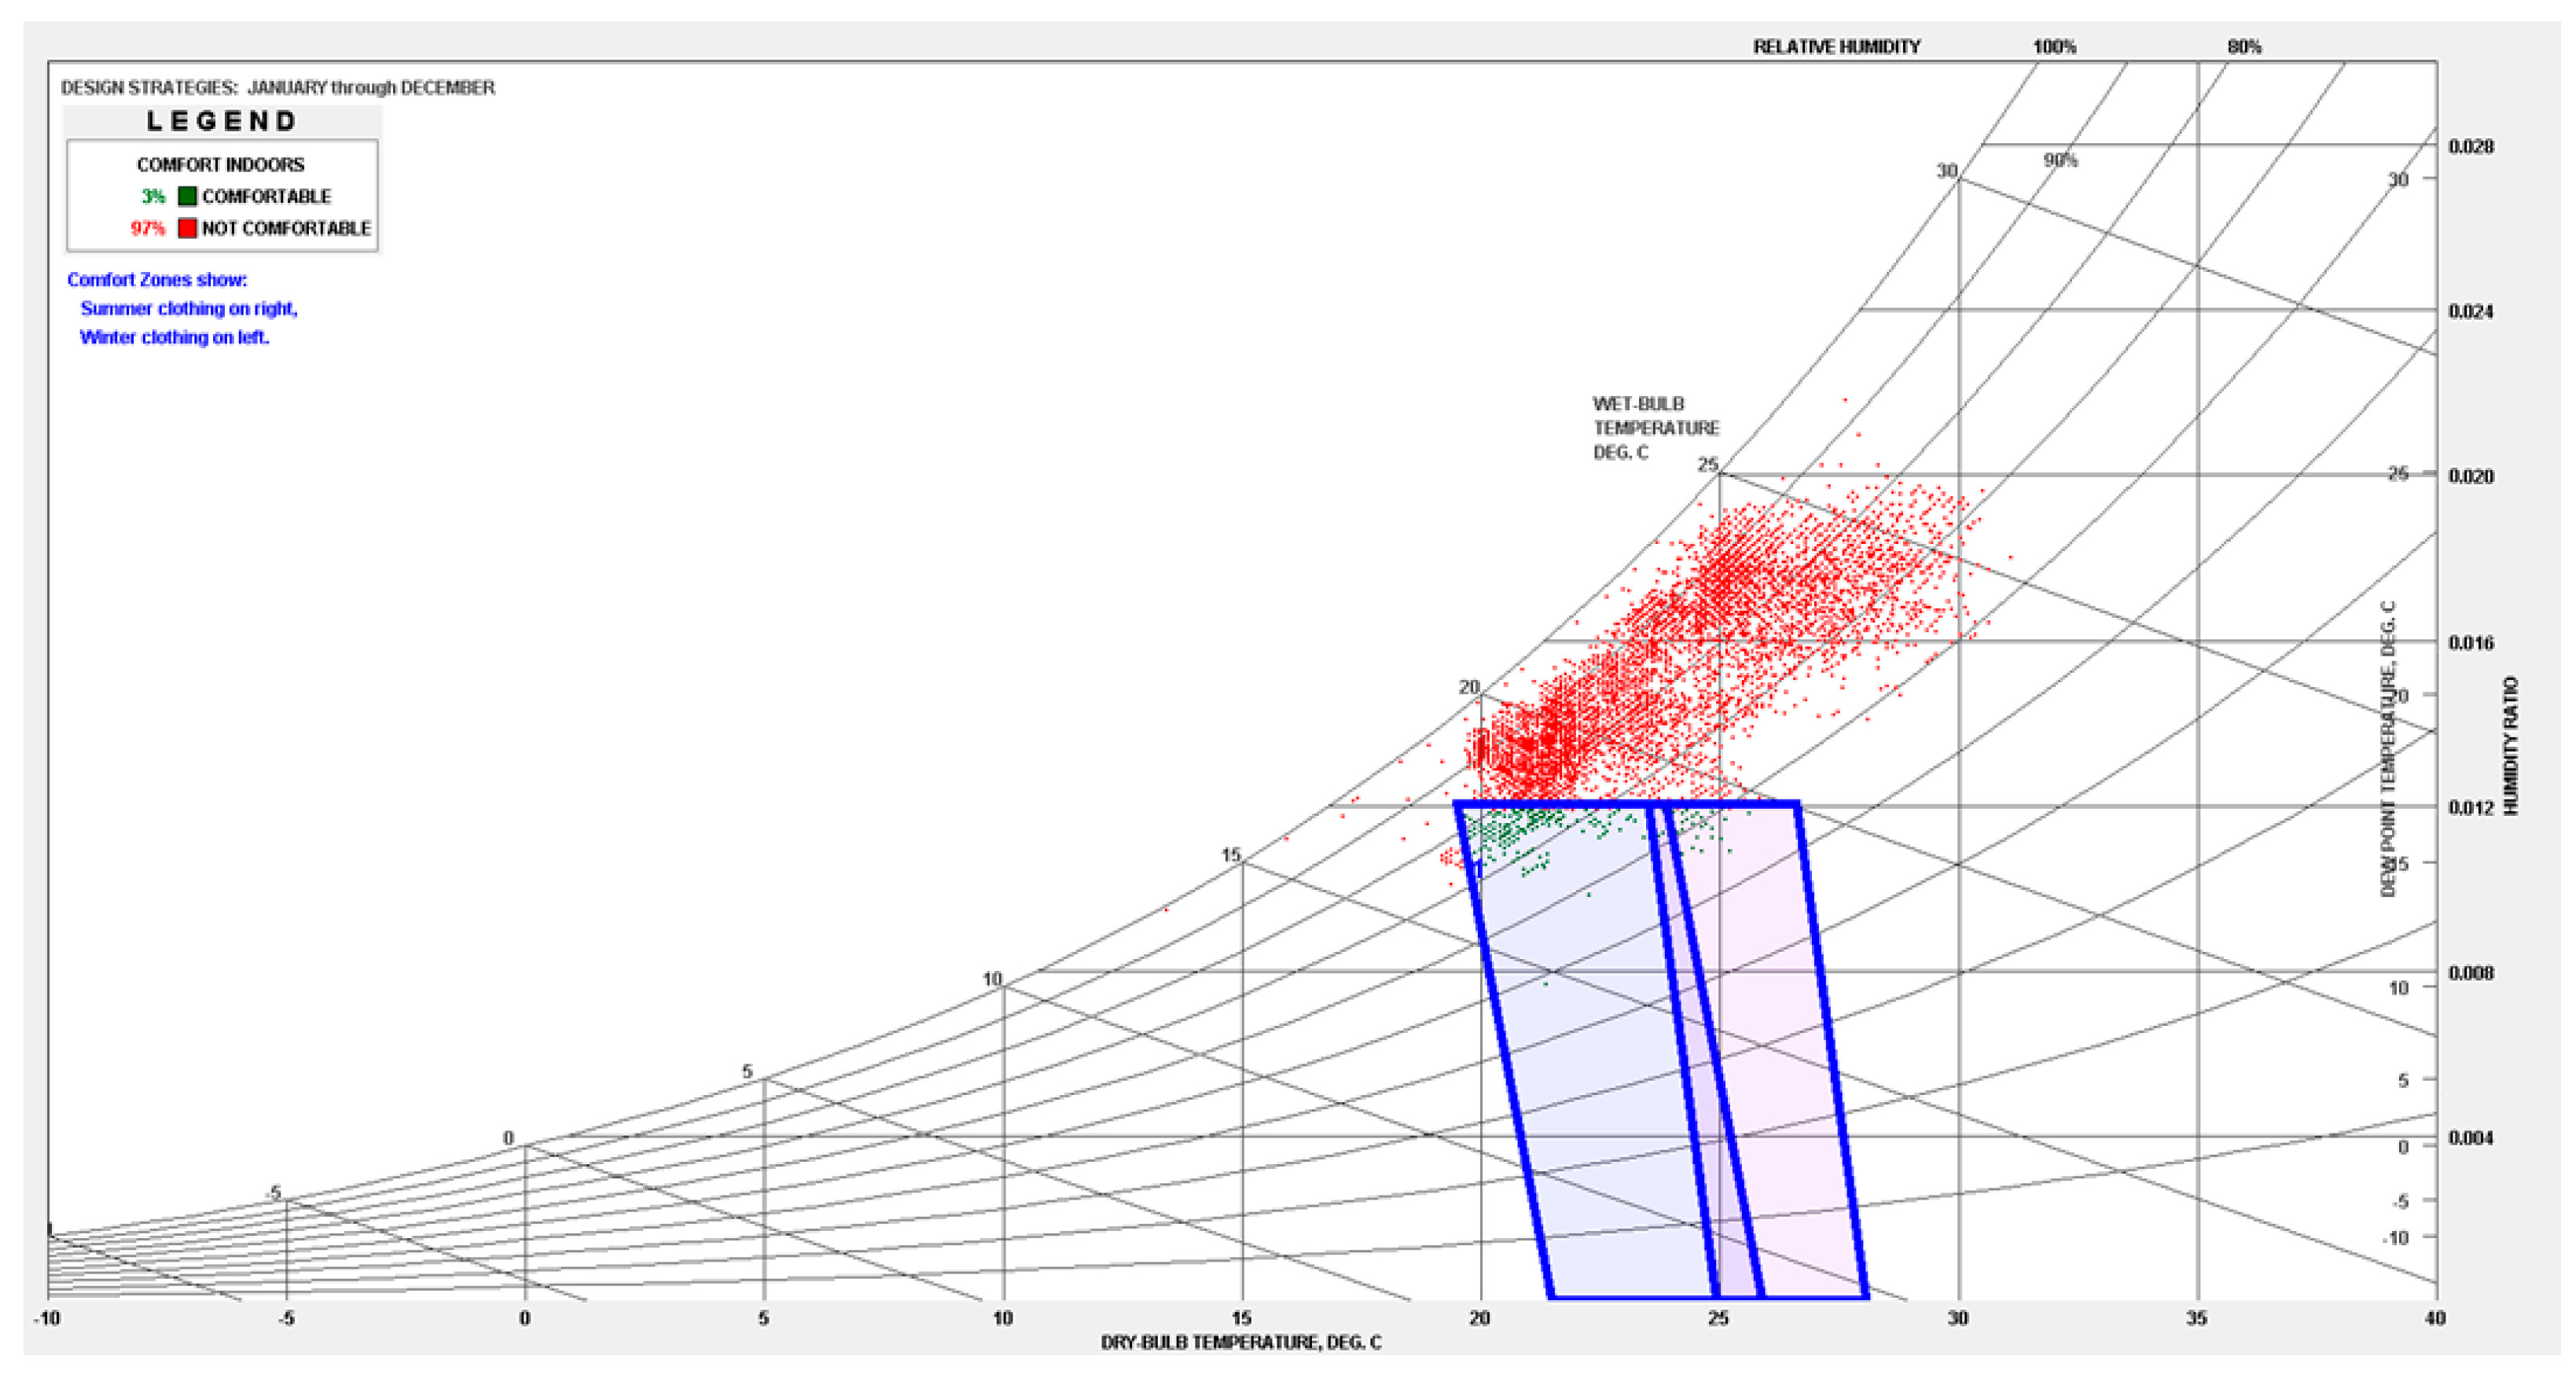Click the RELATIVE HUMIDITY label
This screenshot has height=1378, width=2576.
pyautogui.click(x=1836, y=46)
